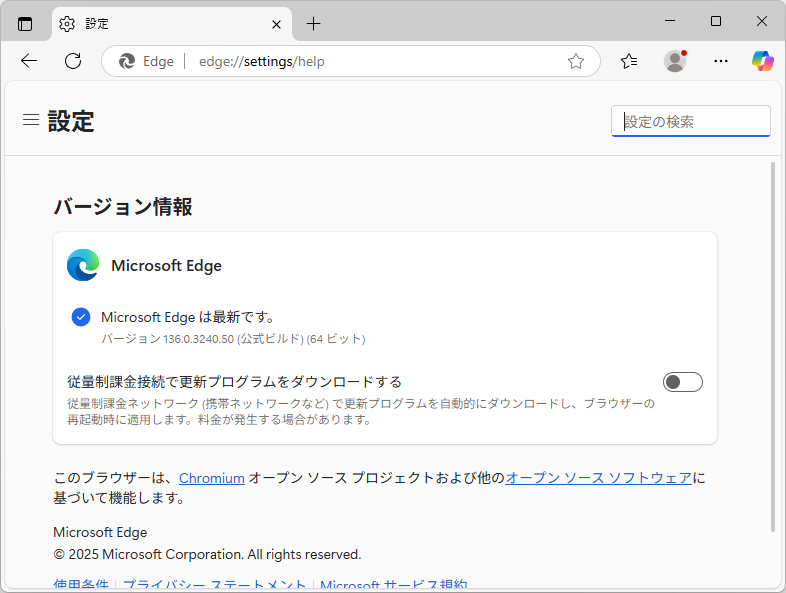Toggle 従量制課金接続で更新プログラムをダウンロードする switch
This screenshot has width=786, height=593.
tap(683, 382)
